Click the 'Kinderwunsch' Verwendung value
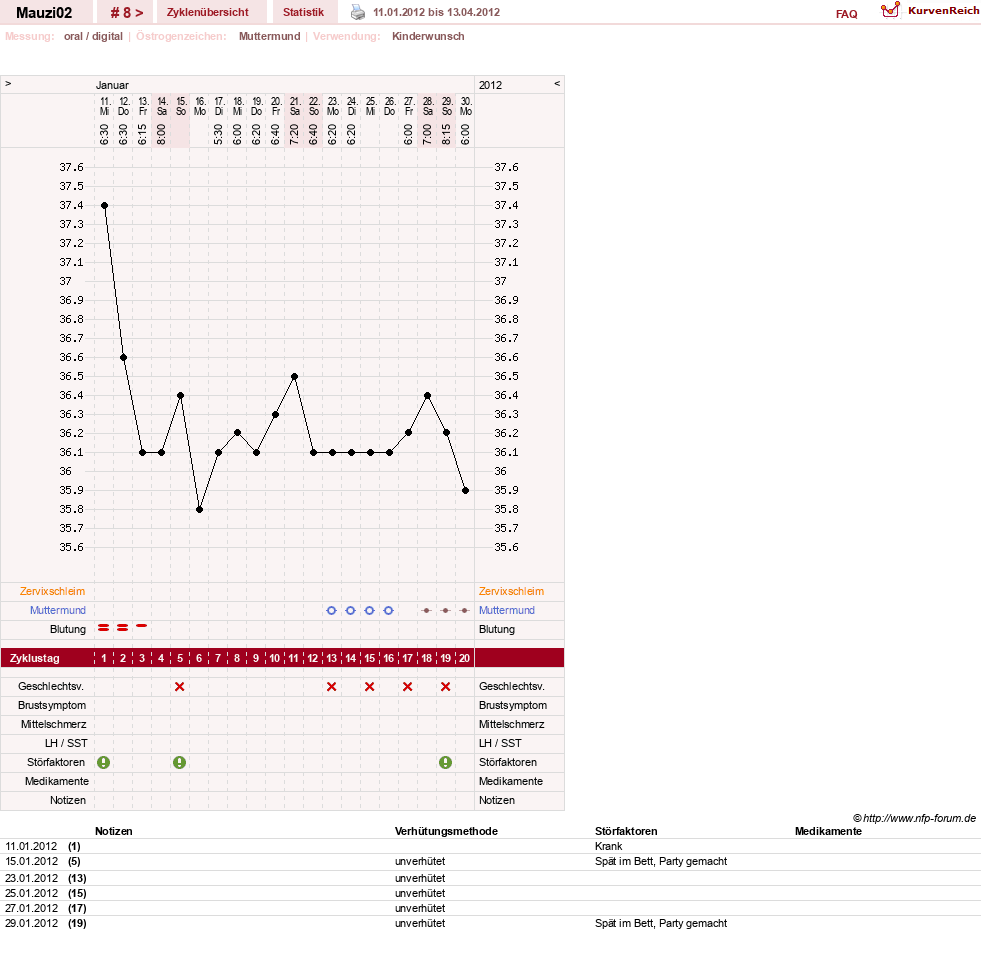 (428, 36)
